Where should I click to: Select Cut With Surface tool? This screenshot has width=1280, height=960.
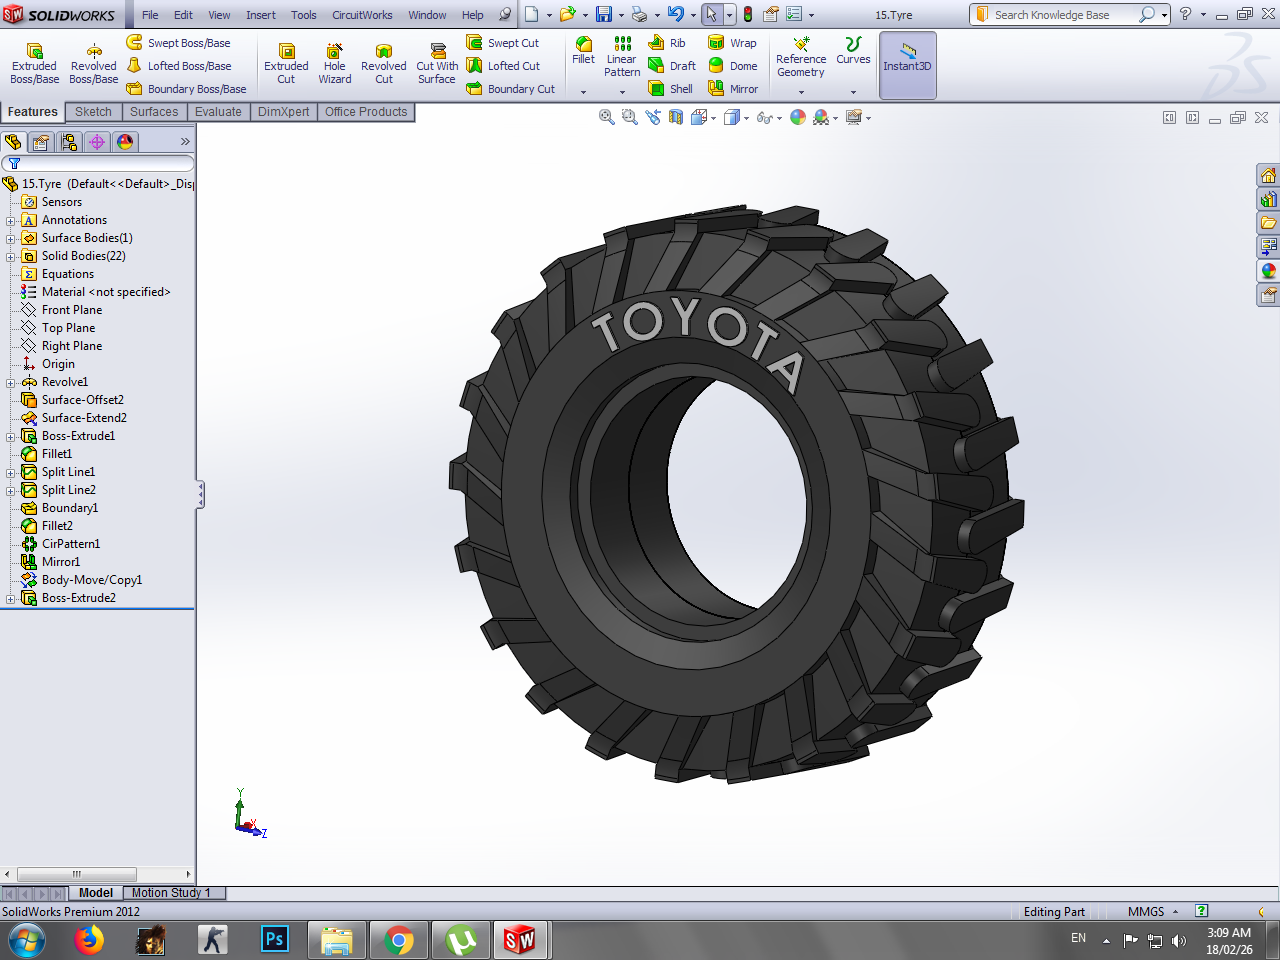point(437,64)
